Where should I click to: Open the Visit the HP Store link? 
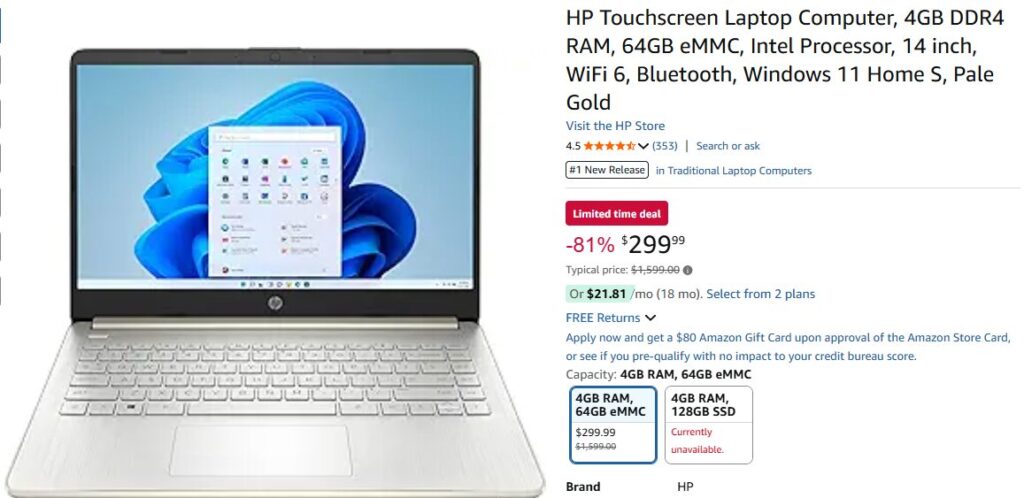click(x=615, y=126)
